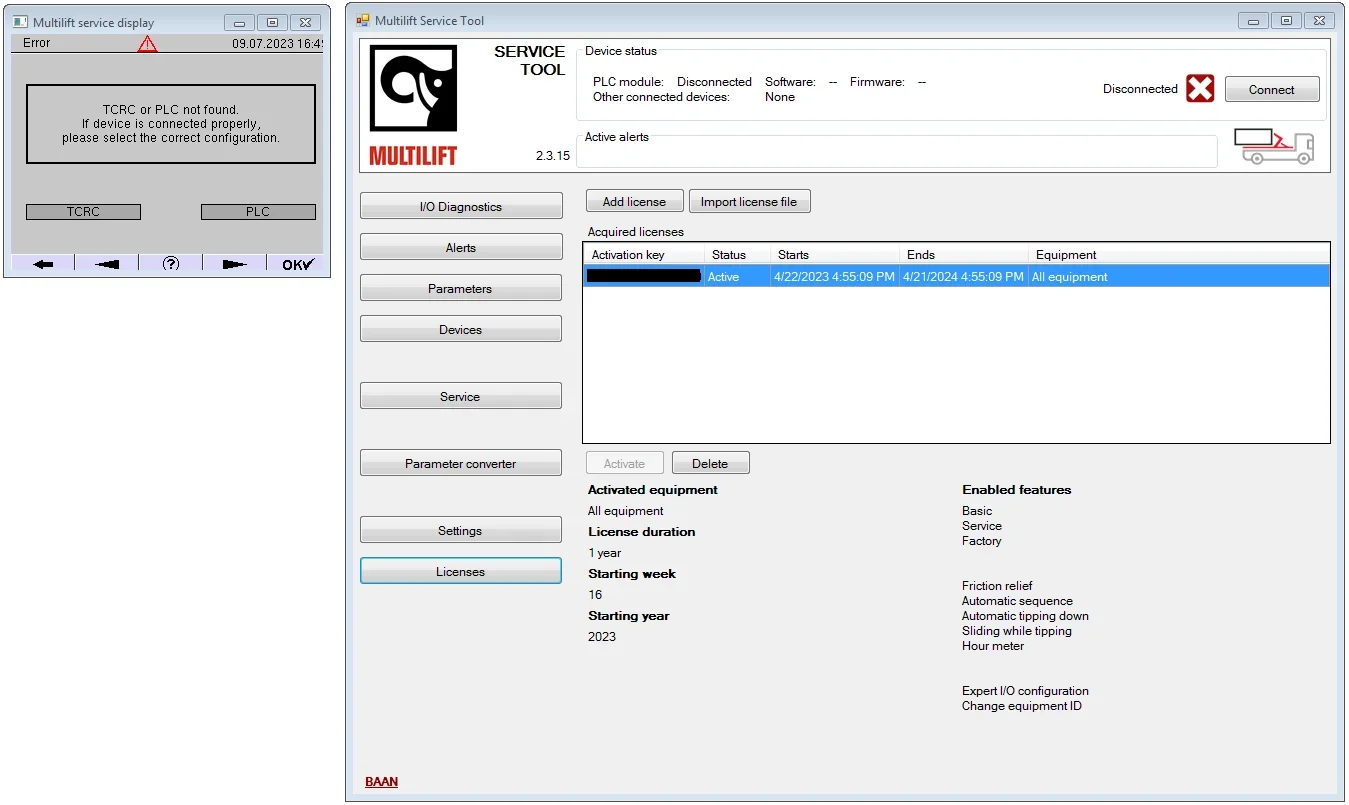The image size is (1349, 805).
Task: Open the Settings section
Action: [x=461, y=530]
